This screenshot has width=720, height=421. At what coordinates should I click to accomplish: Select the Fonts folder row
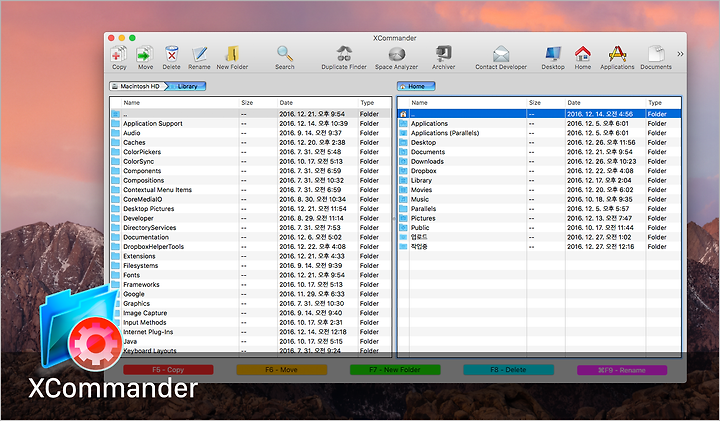click(251, 275)
